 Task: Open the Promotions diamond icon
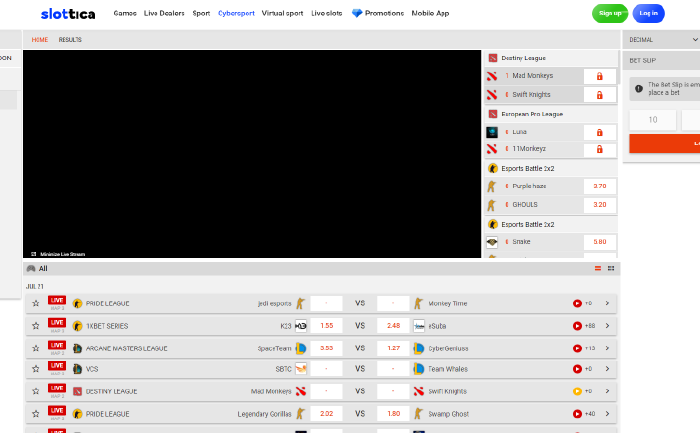click(357, 13)
